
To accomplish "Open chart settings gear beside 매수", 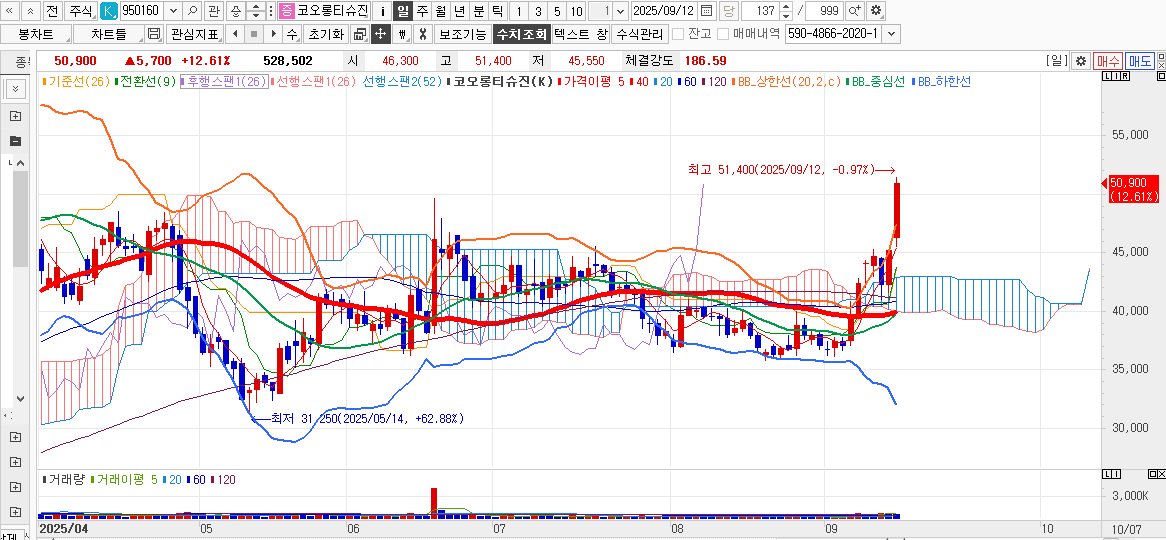I will (1080, 61).
